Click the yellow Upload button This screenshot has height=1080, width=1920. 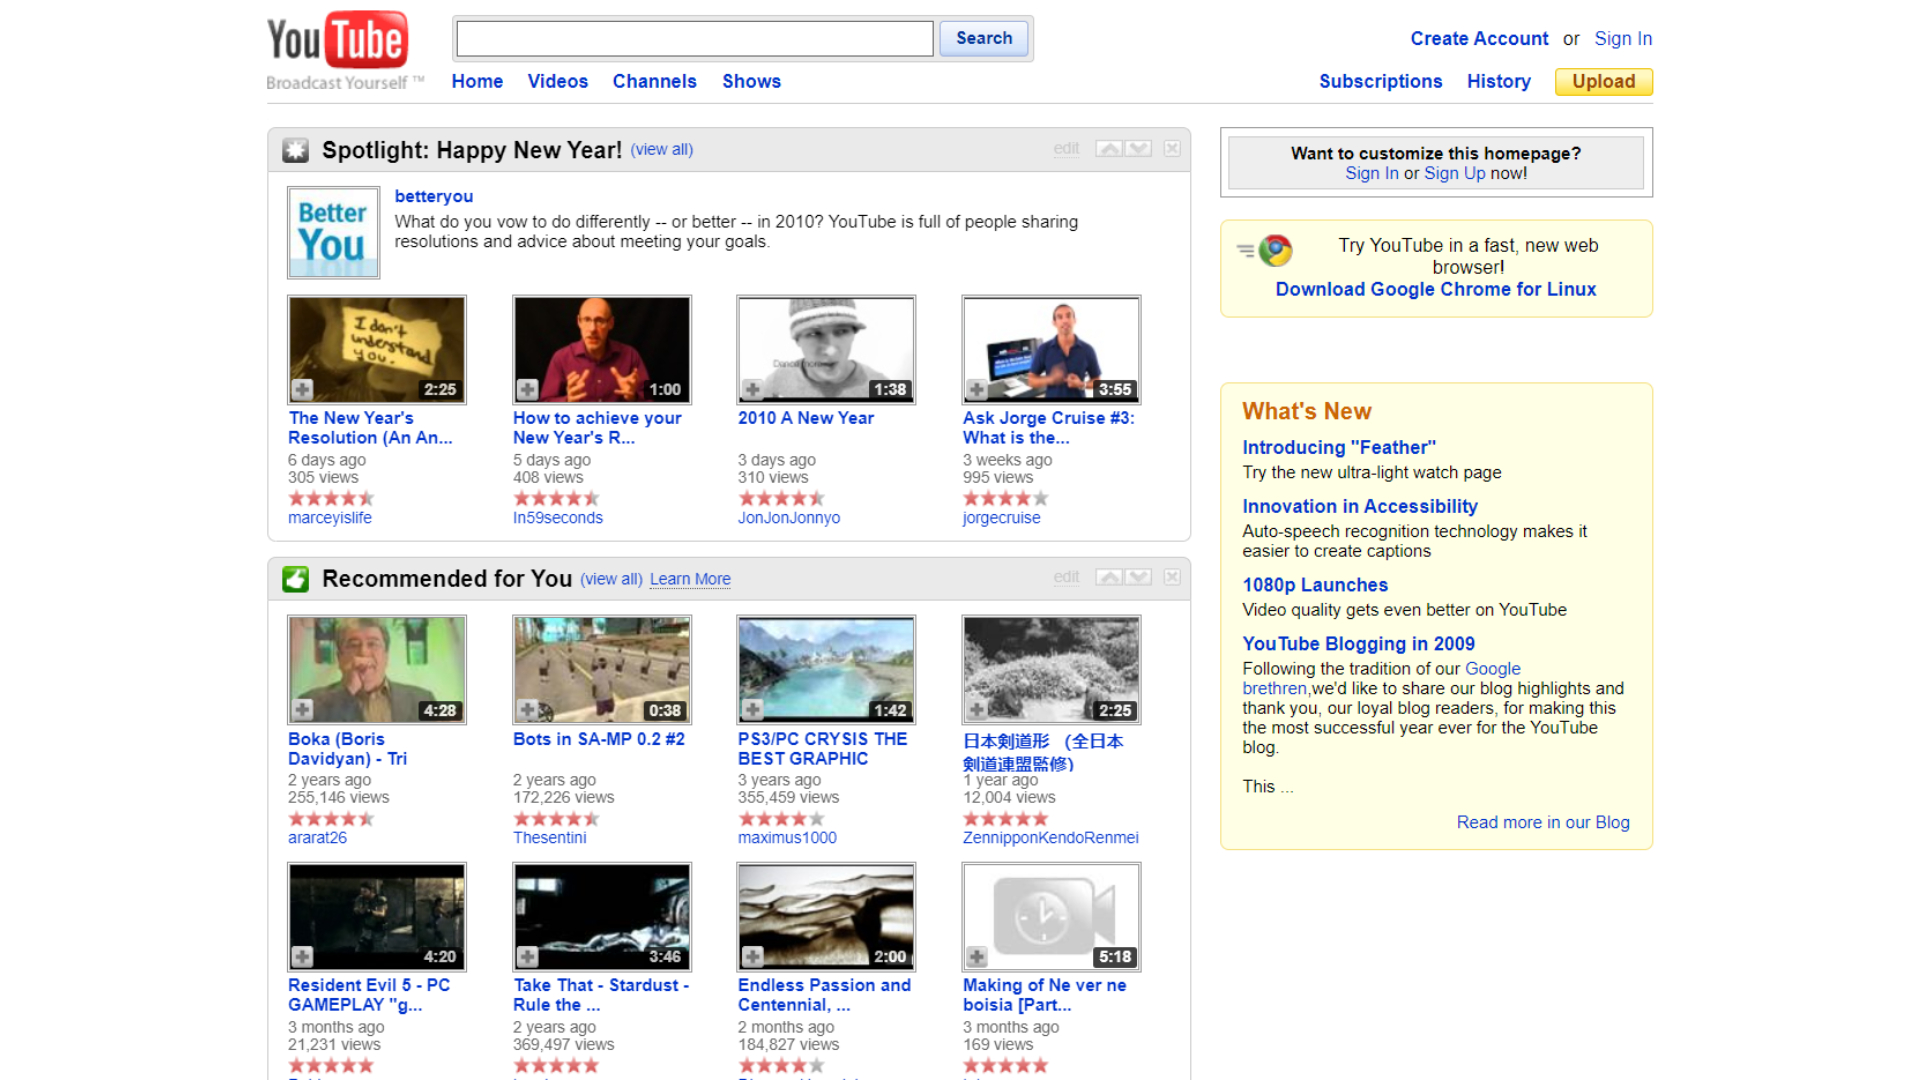(x=1603, y=81)
